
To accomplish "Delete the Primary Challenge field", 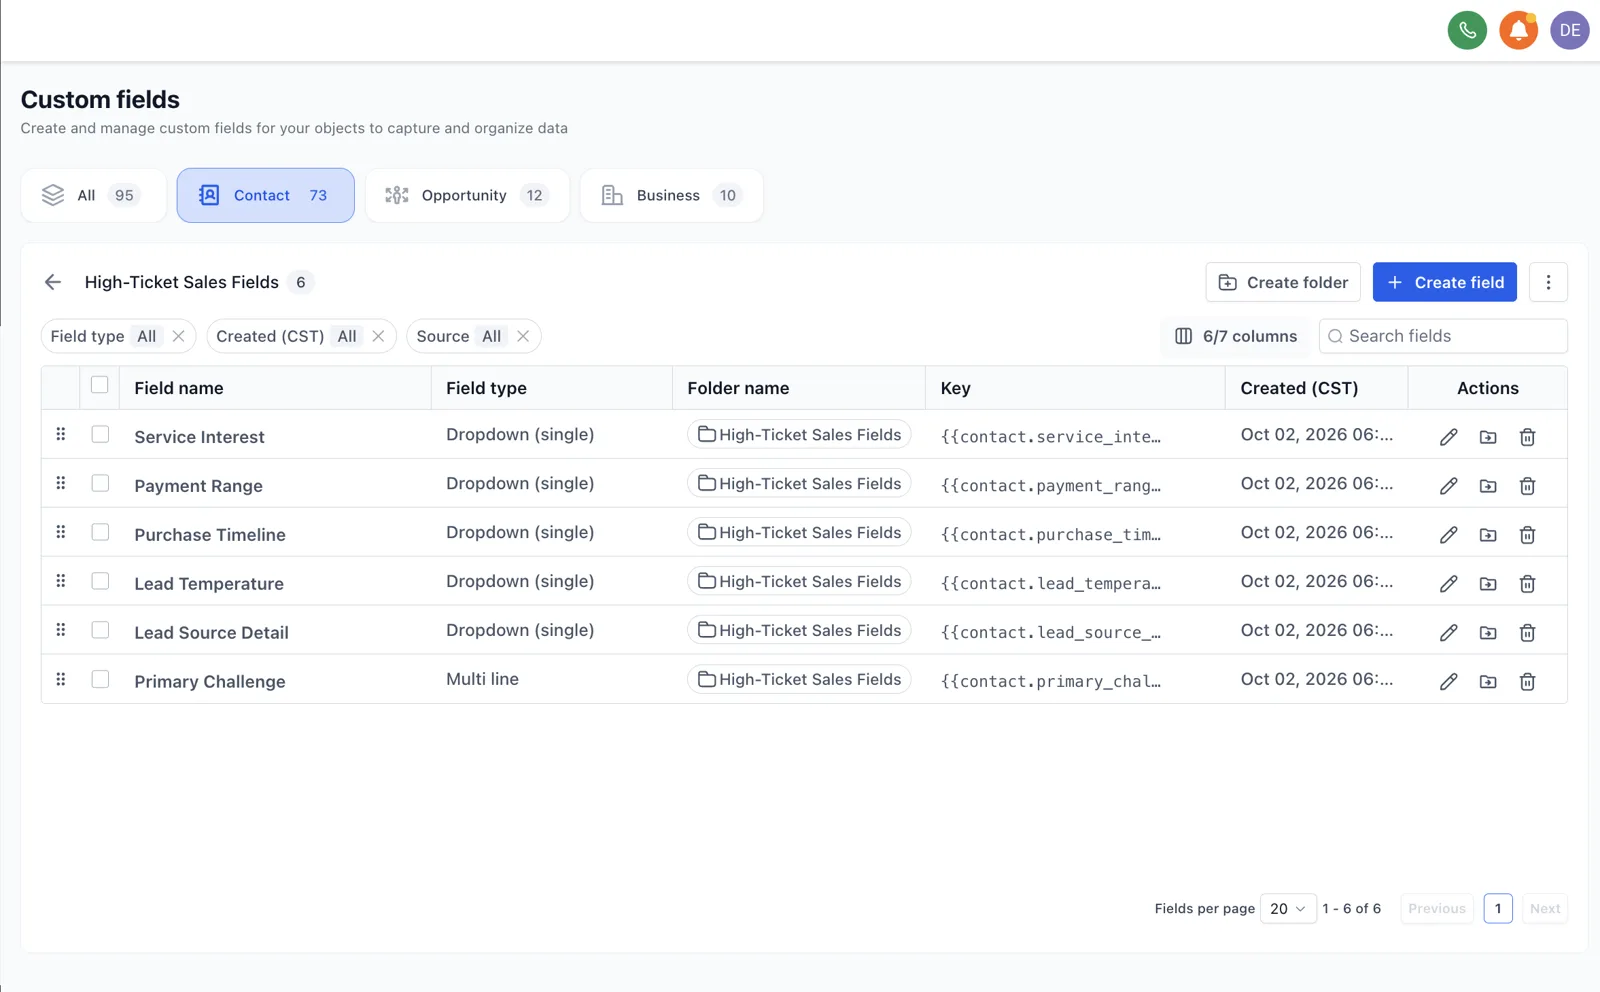I will [x=1527, y=682].
